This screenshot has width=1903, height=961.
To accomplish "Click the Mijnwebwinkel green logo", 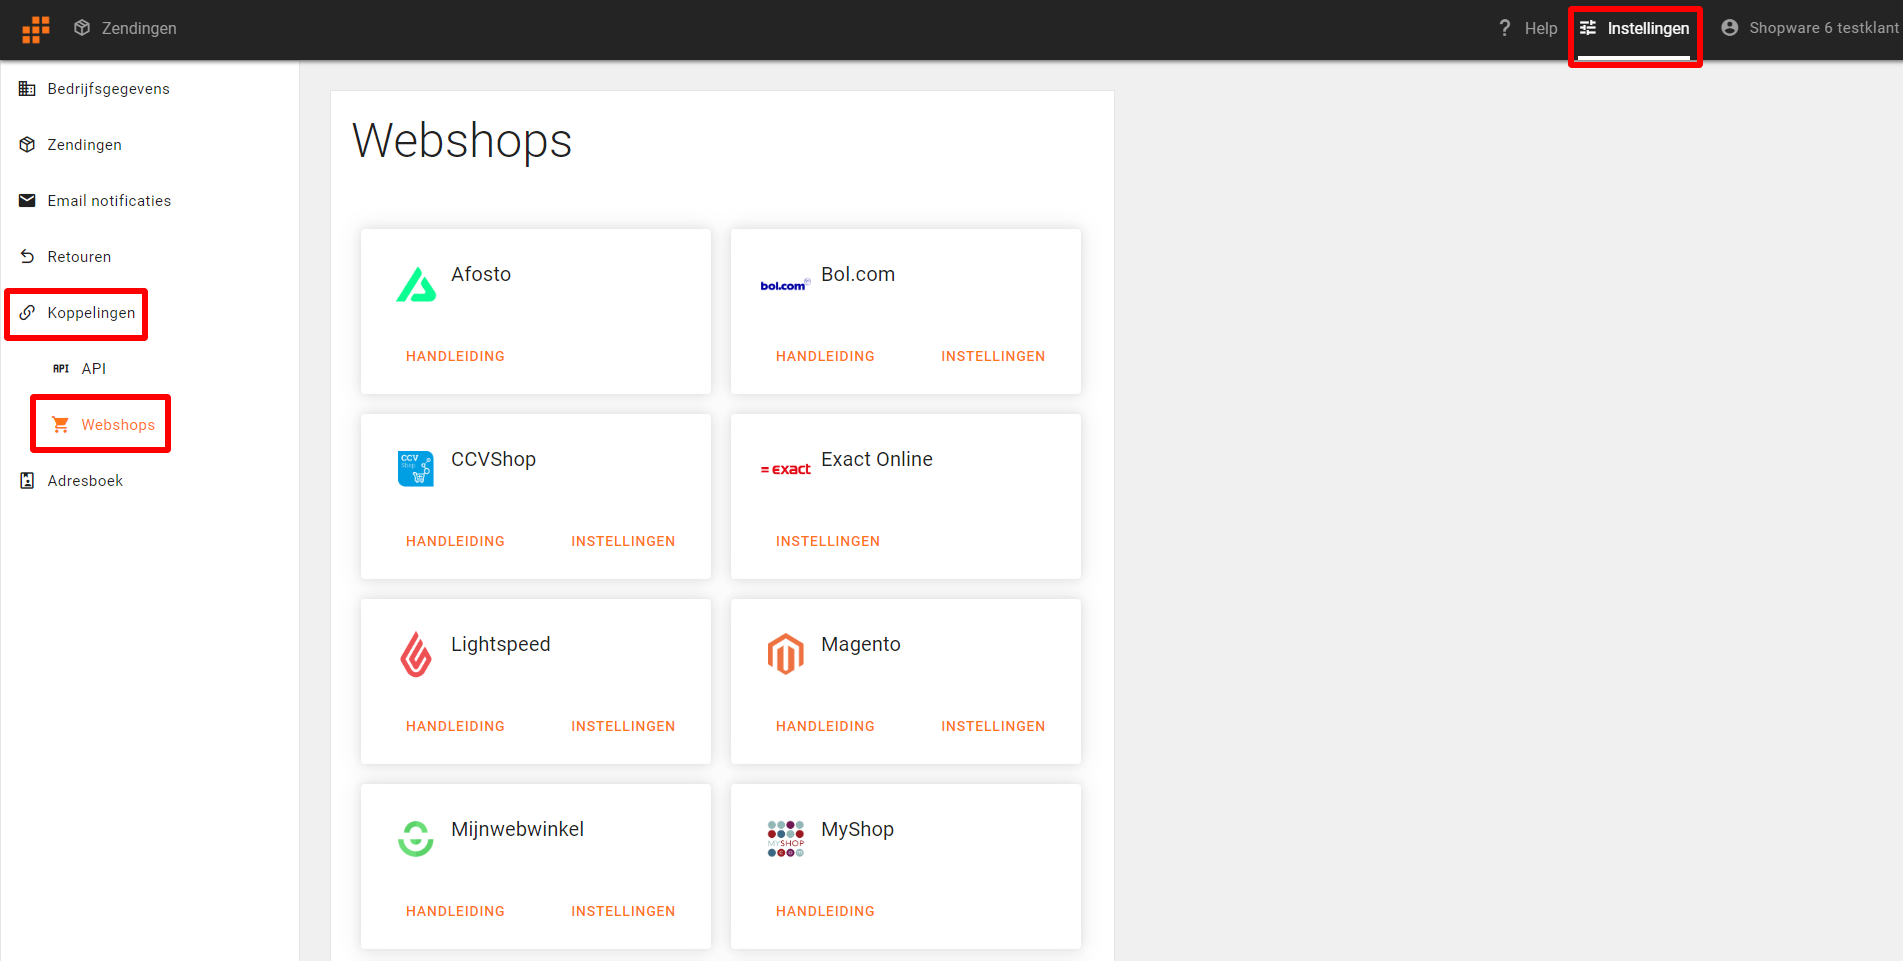I will tap(416, 839).
